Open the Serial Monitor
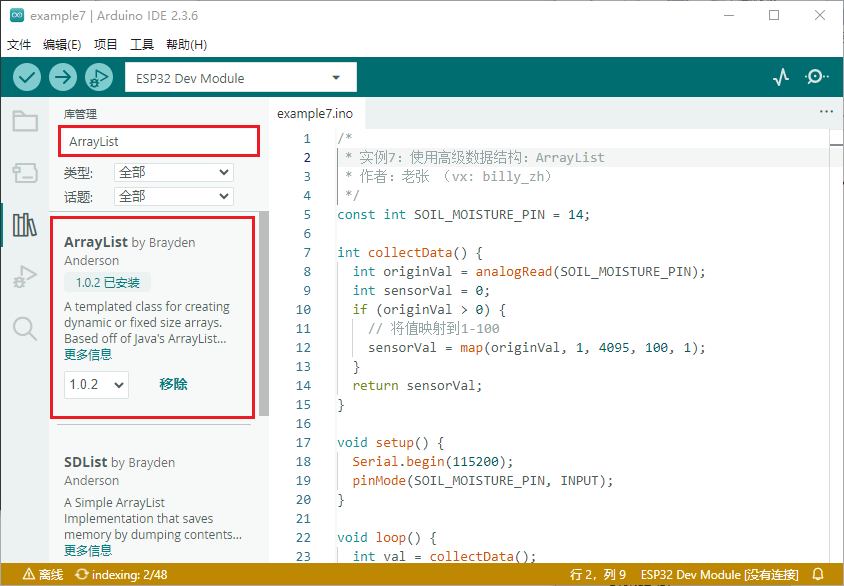The width and height of the screenshot is (844, 586). [x=817, y=77]
